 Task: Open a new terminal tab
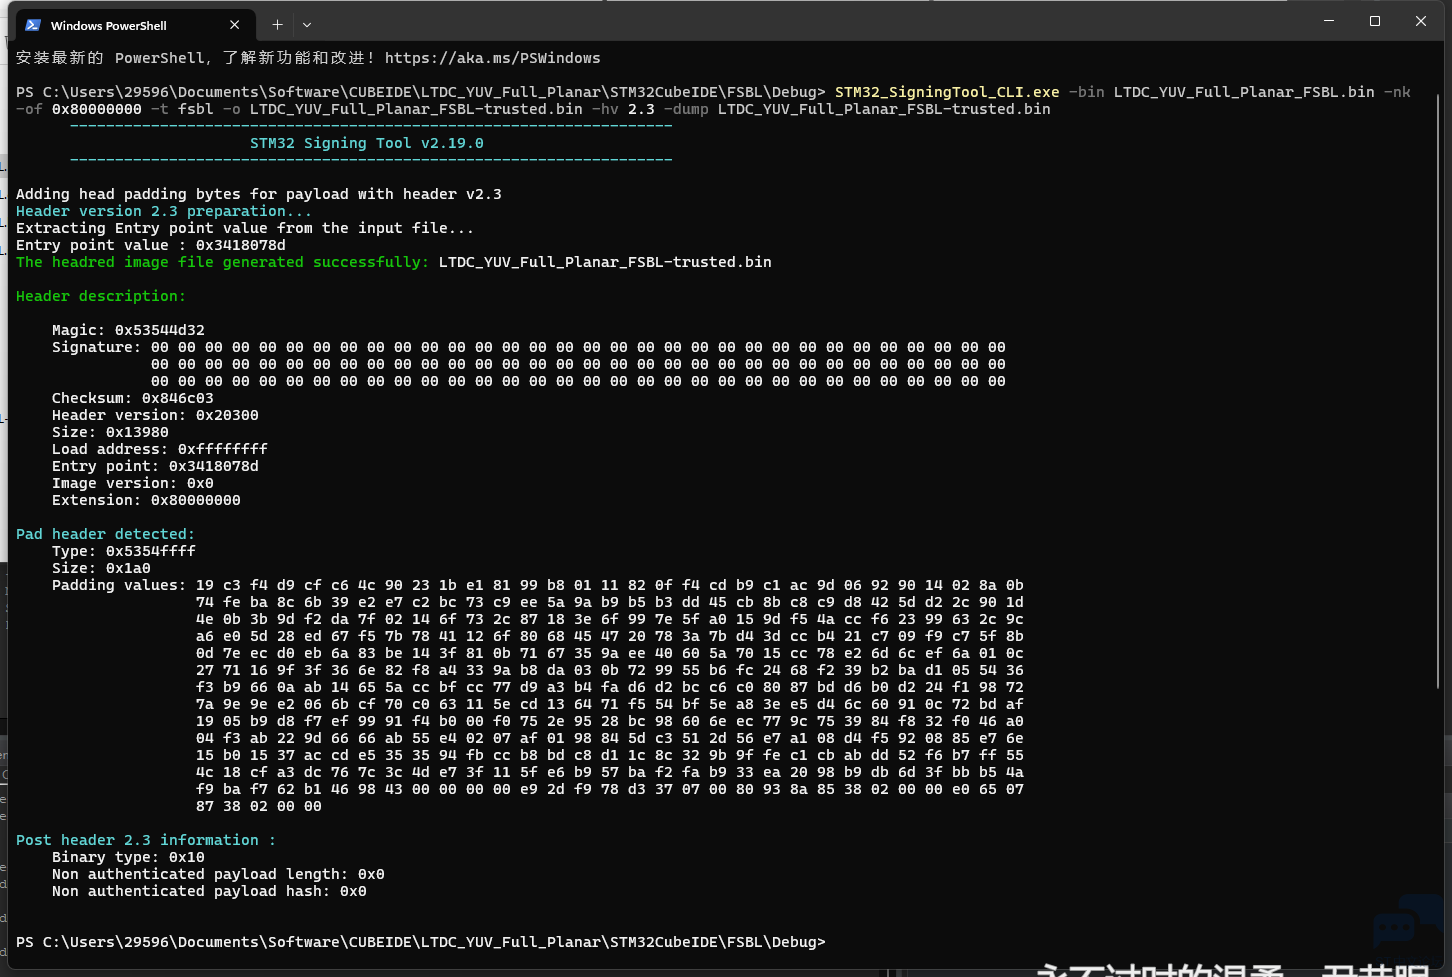(277, 25)
